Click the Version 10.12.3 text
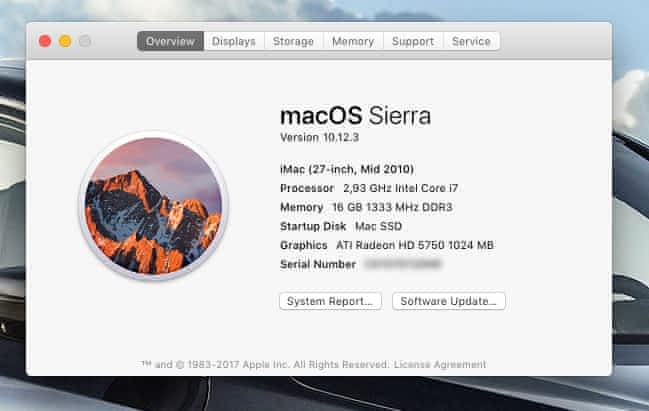649x411 pixels. pos(320,137)
